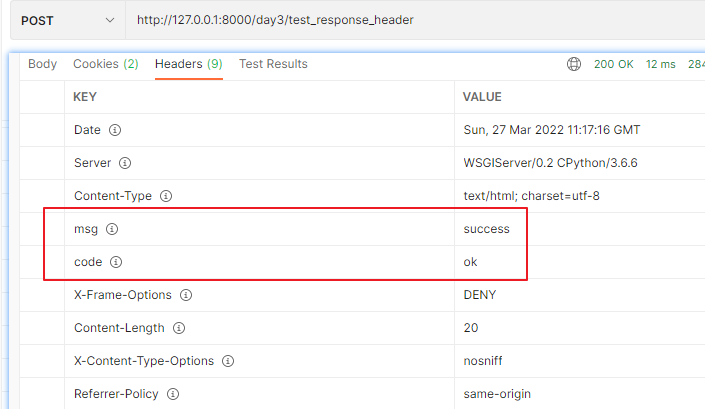Click the code header key
705x409 pixels.
(88, 262)
